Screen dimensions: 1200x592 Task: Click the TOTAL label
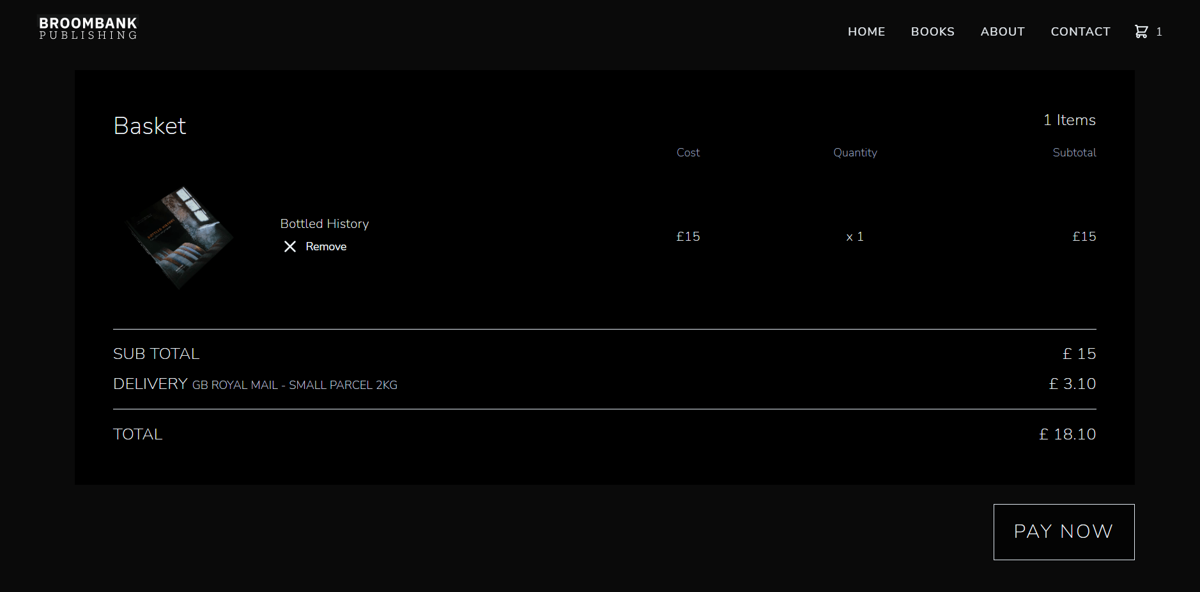pos(138,434)
